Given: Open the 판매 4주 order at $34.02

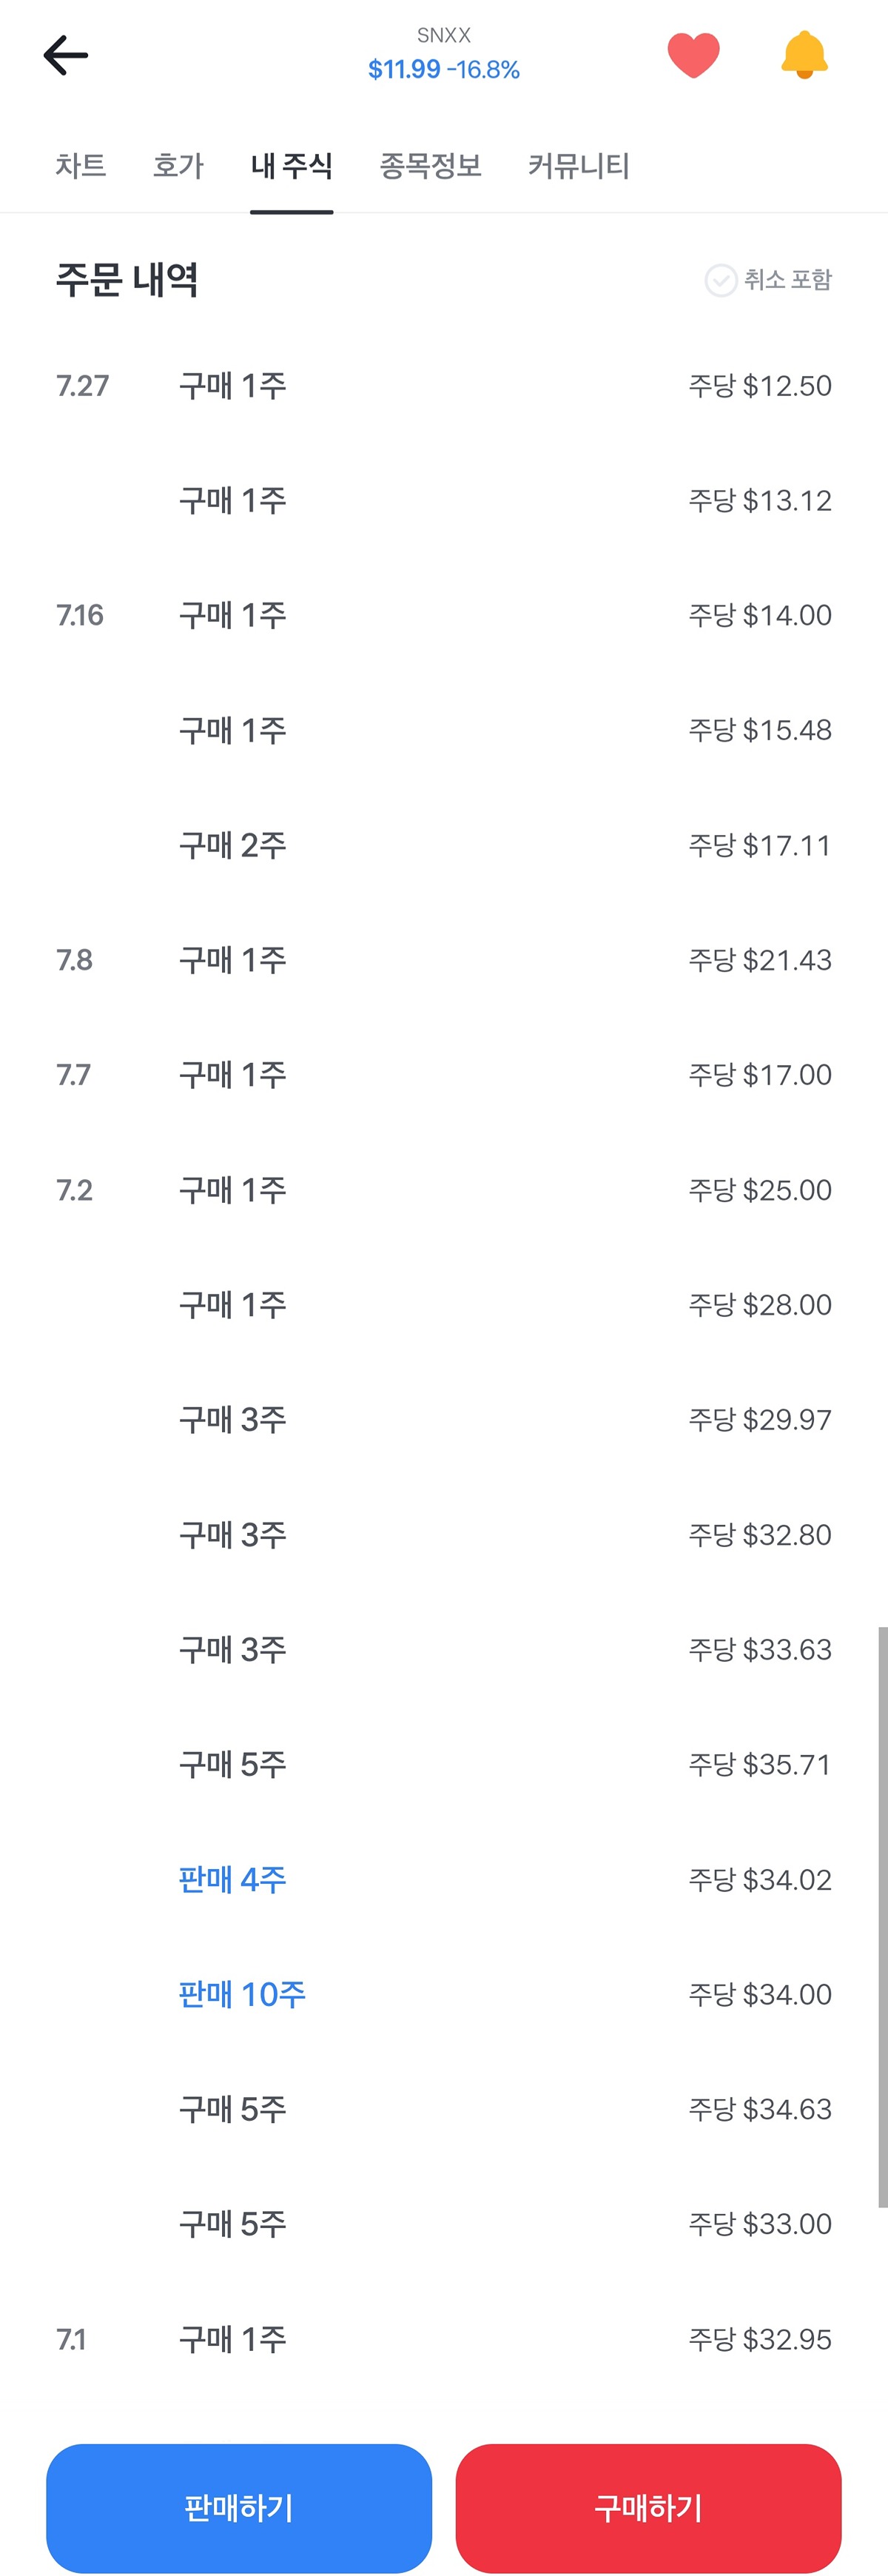Looking at the screenshot, I should pyautogui.click(x=444, y=1879).
